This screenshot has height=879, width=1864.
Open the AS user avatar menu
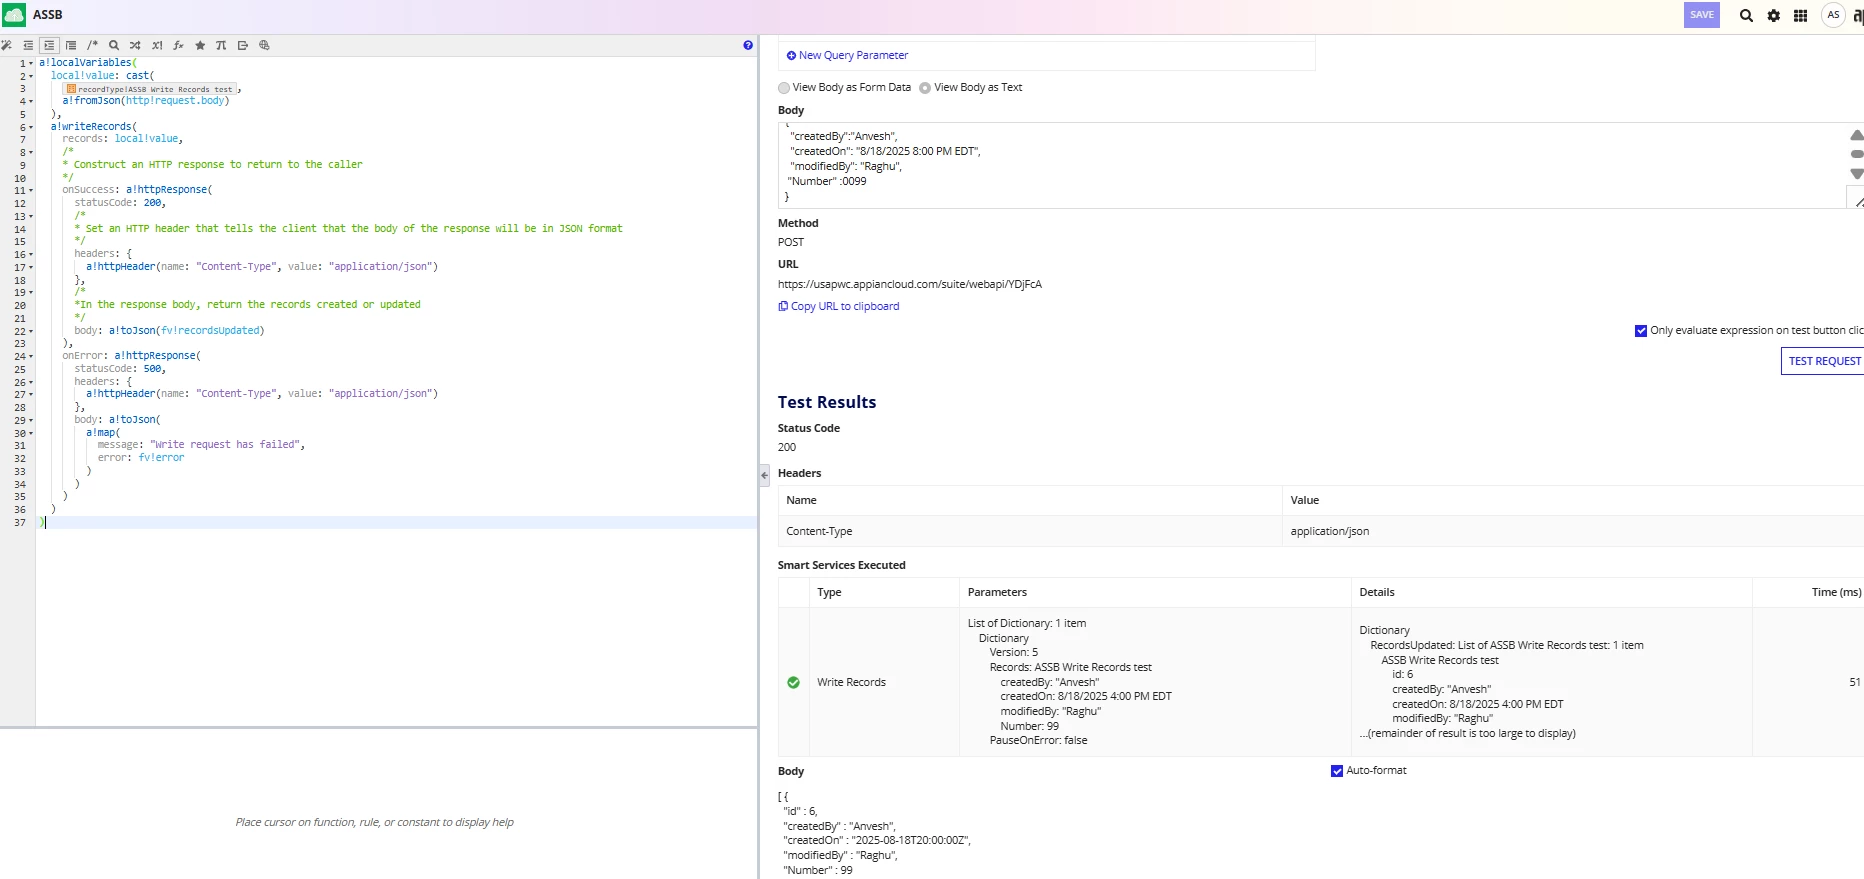click(x=1833, y=15)
